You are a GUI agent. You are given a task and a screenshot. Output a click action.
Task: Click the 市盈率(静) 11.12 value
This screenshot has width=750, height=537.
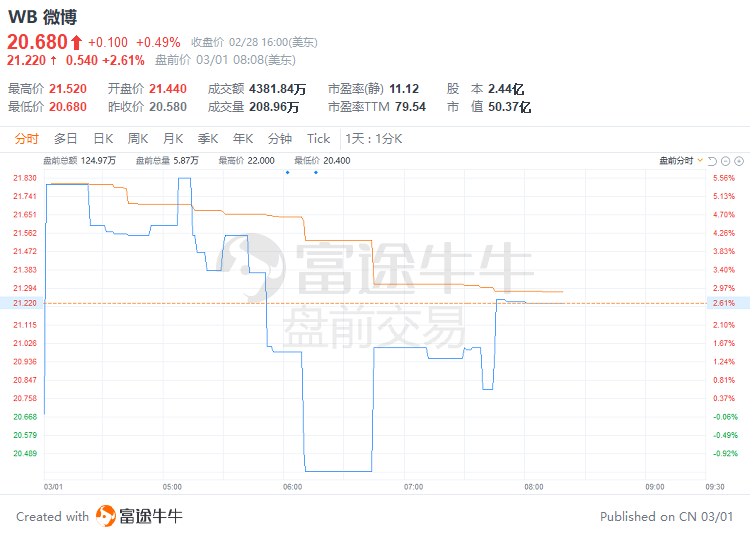(404, 89)
